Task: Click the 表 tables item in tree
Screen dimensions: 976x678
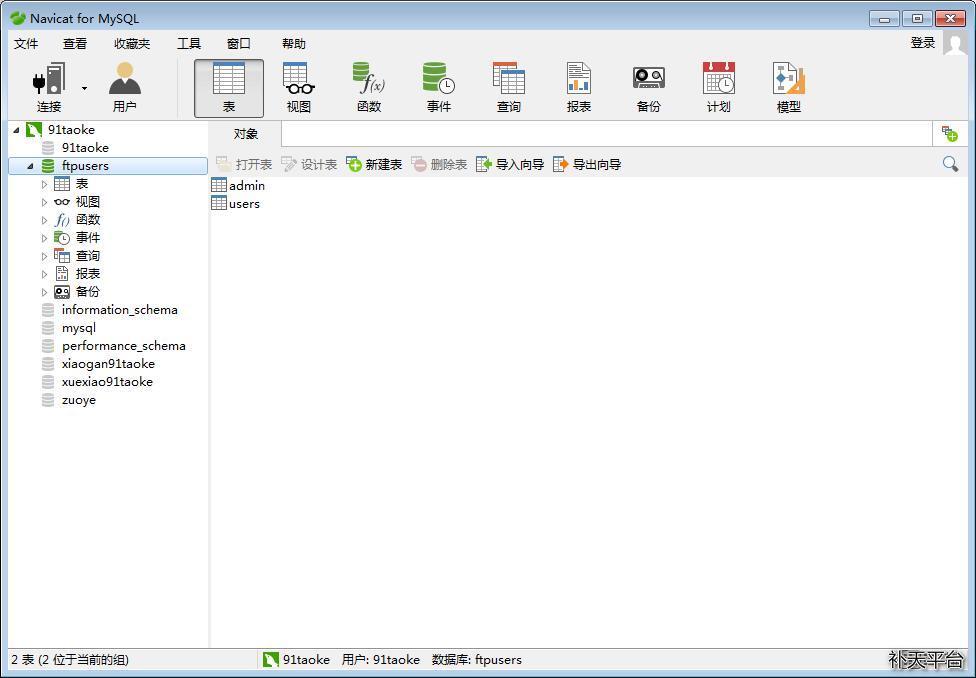Action: (82, 184)
